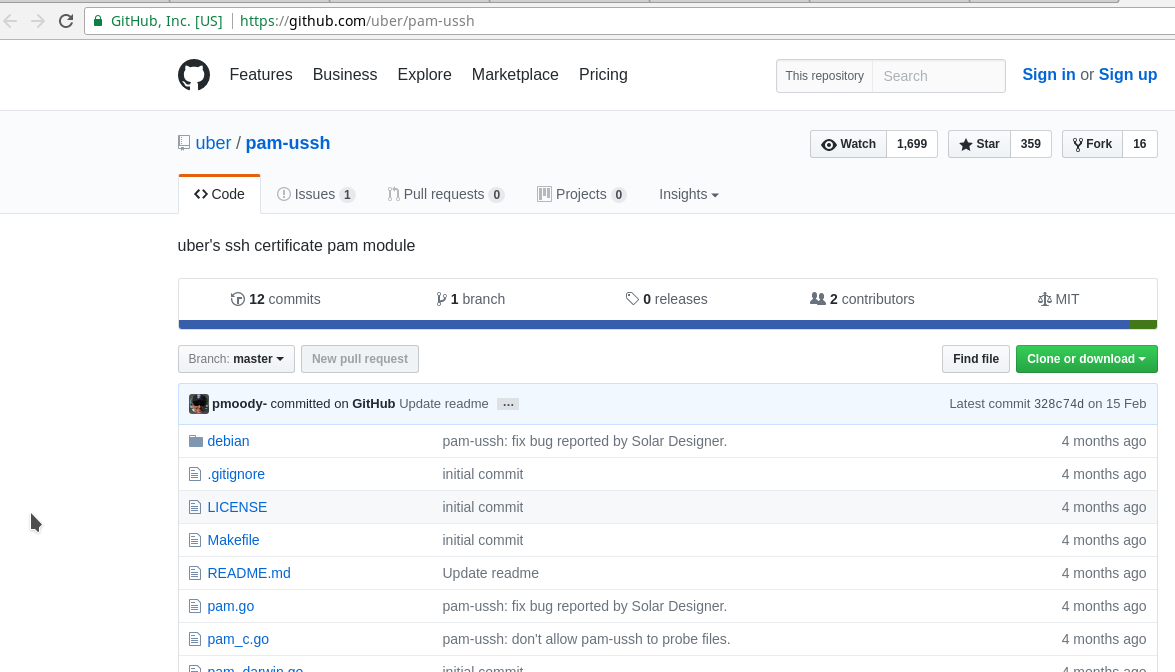Click the Star button

click(979, 144)
